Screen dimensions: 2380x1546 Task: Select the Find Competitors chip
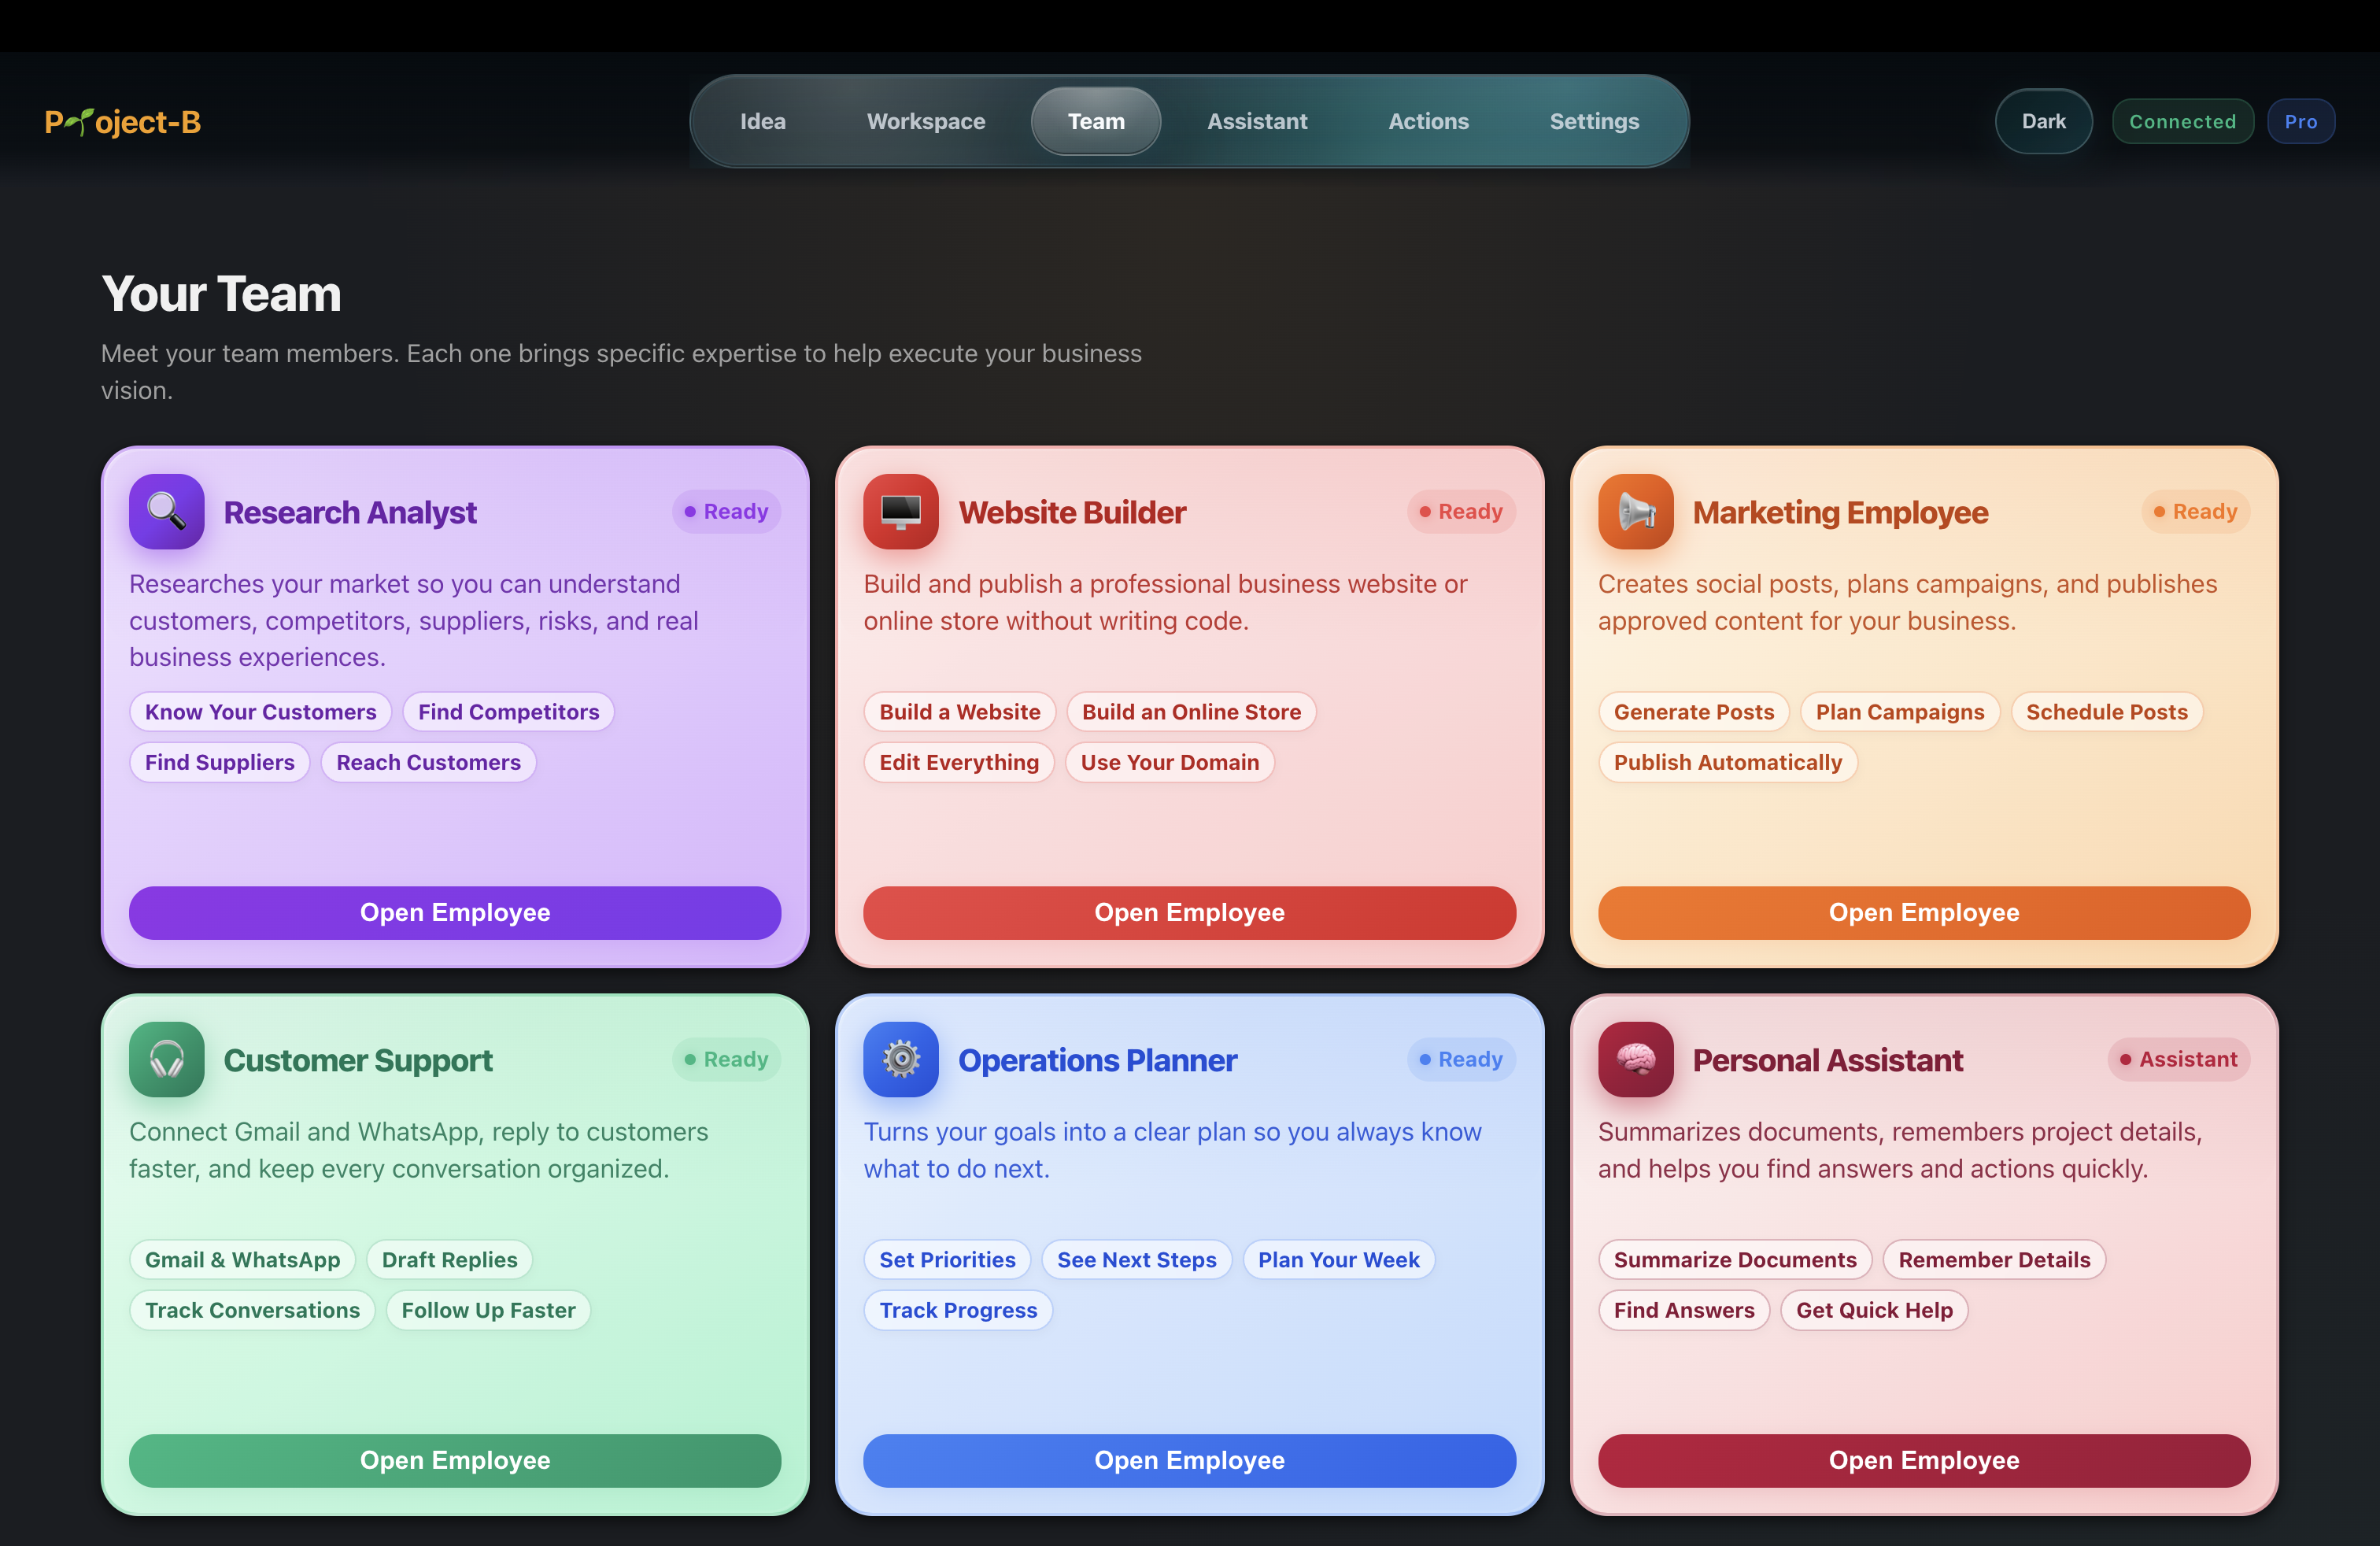pos(508,711)
